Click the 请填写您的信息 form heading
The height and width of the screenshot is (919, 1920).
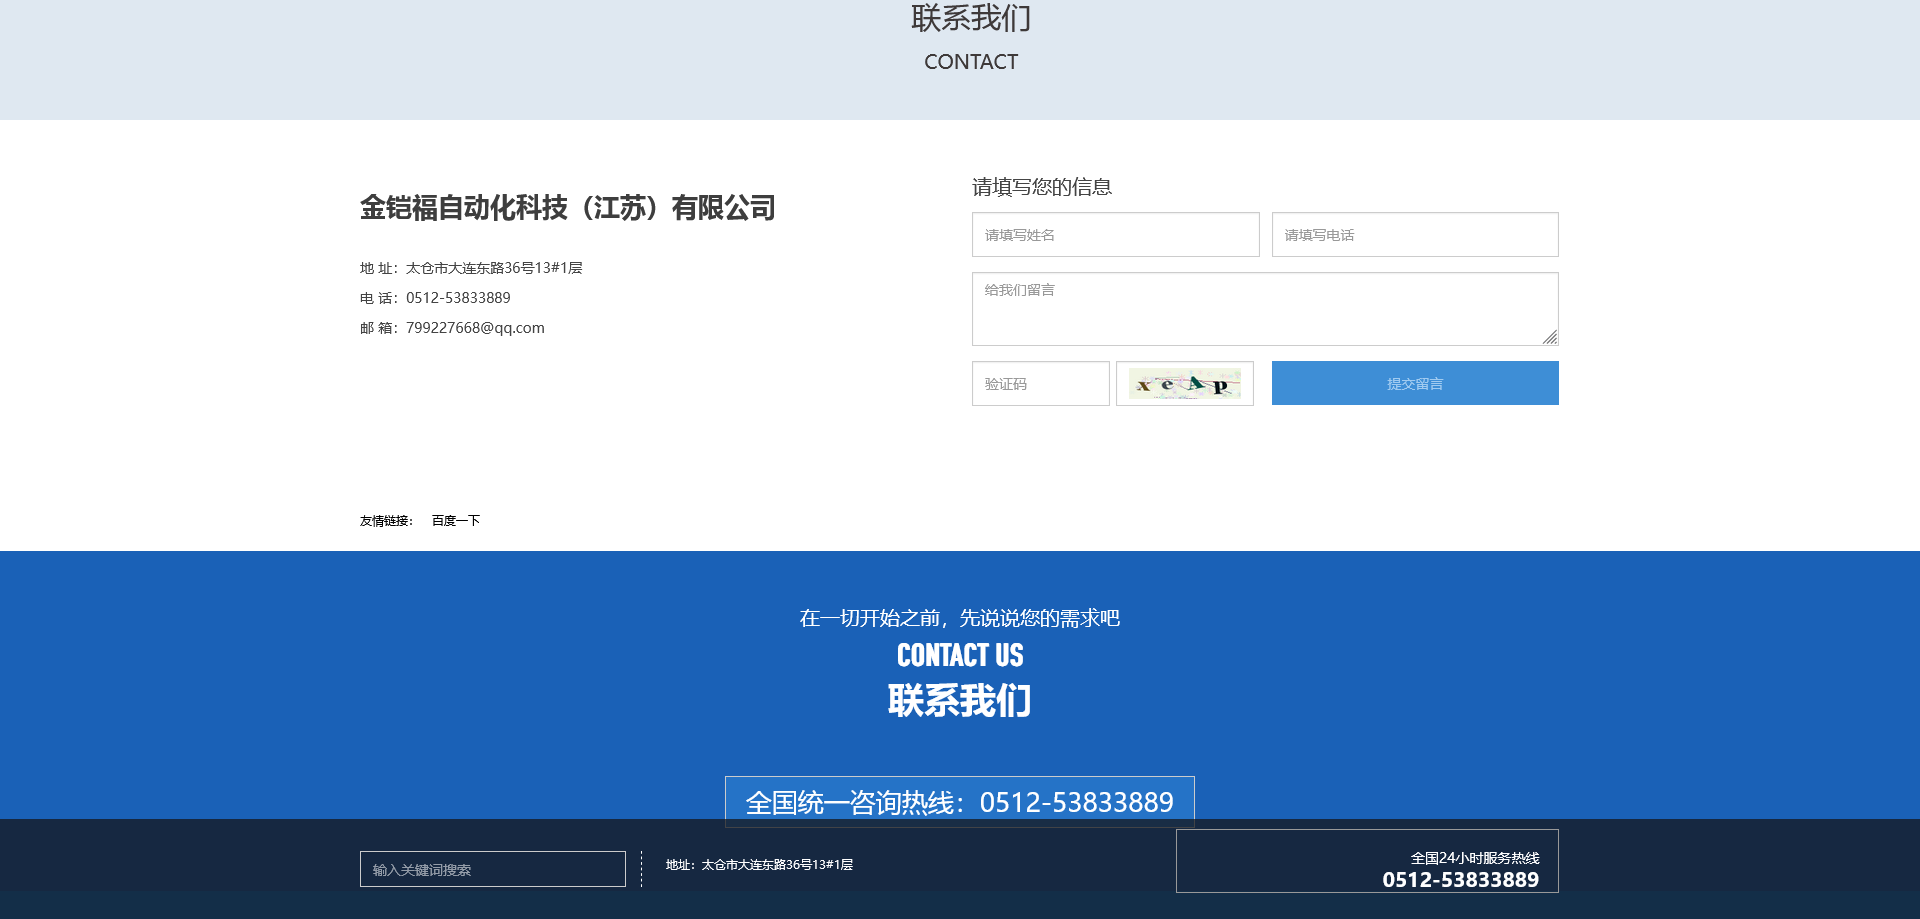coord(1043,187)
